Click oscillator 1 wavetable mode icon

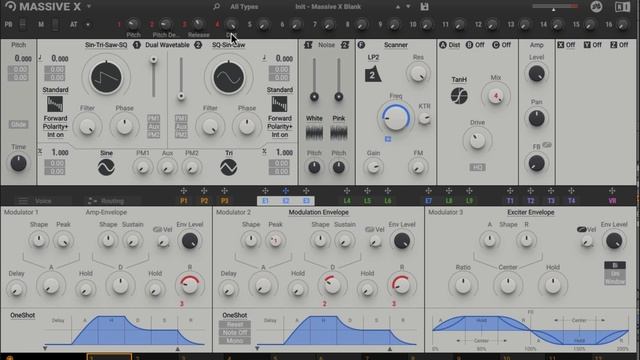tap(55, 104)
